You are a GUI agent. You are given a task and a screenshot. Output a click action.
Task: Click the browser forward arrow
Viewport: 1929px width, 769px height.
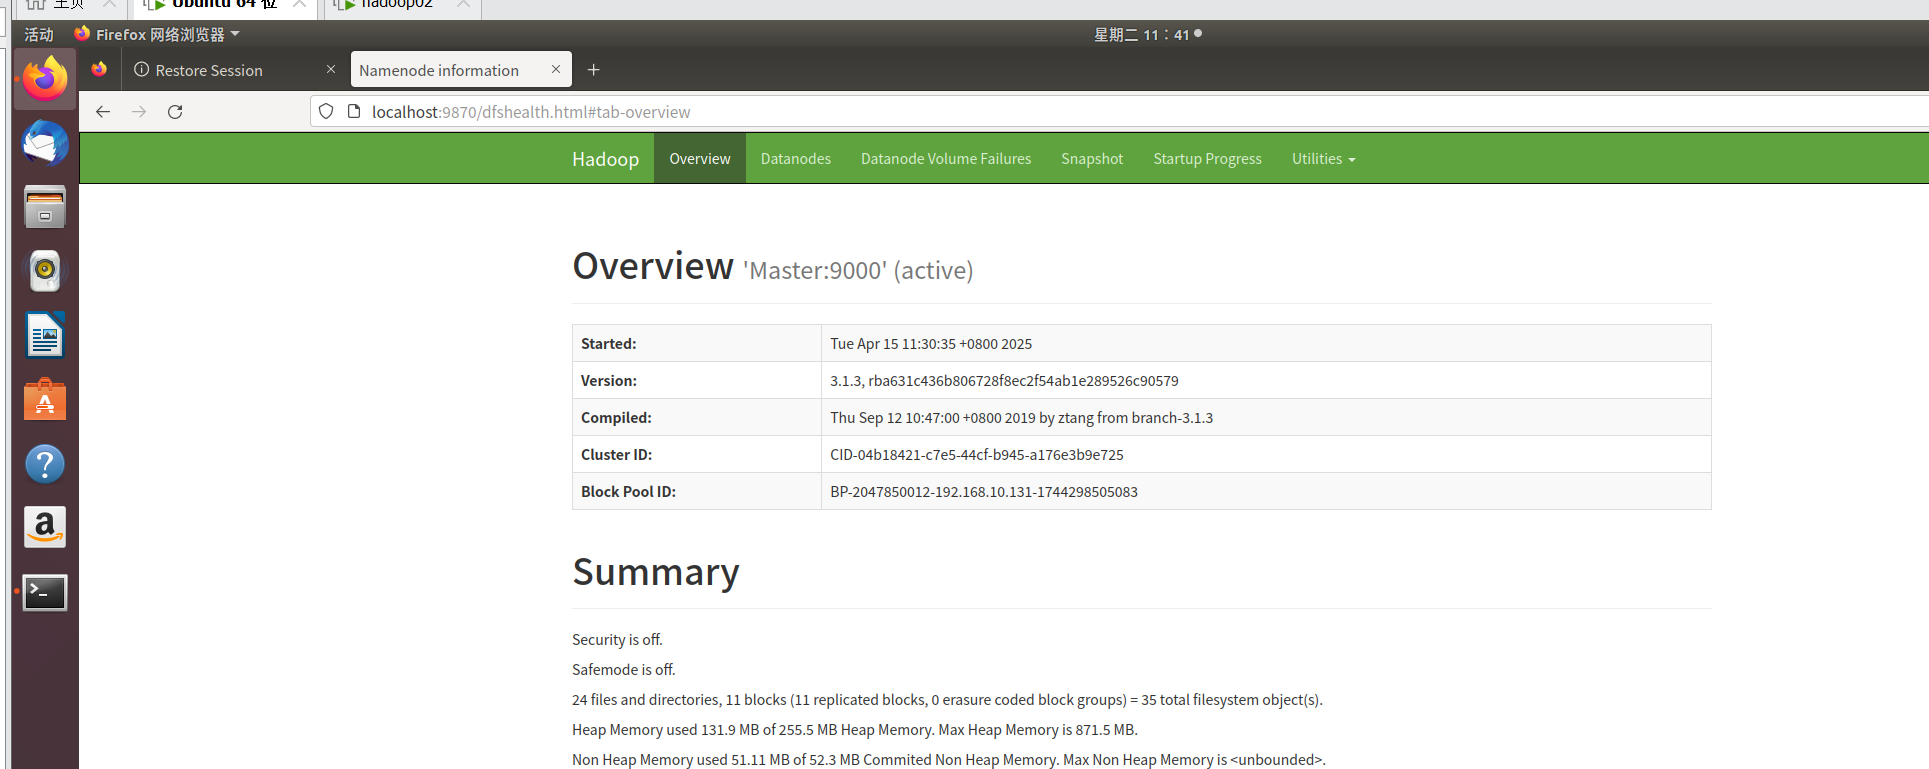139,112
